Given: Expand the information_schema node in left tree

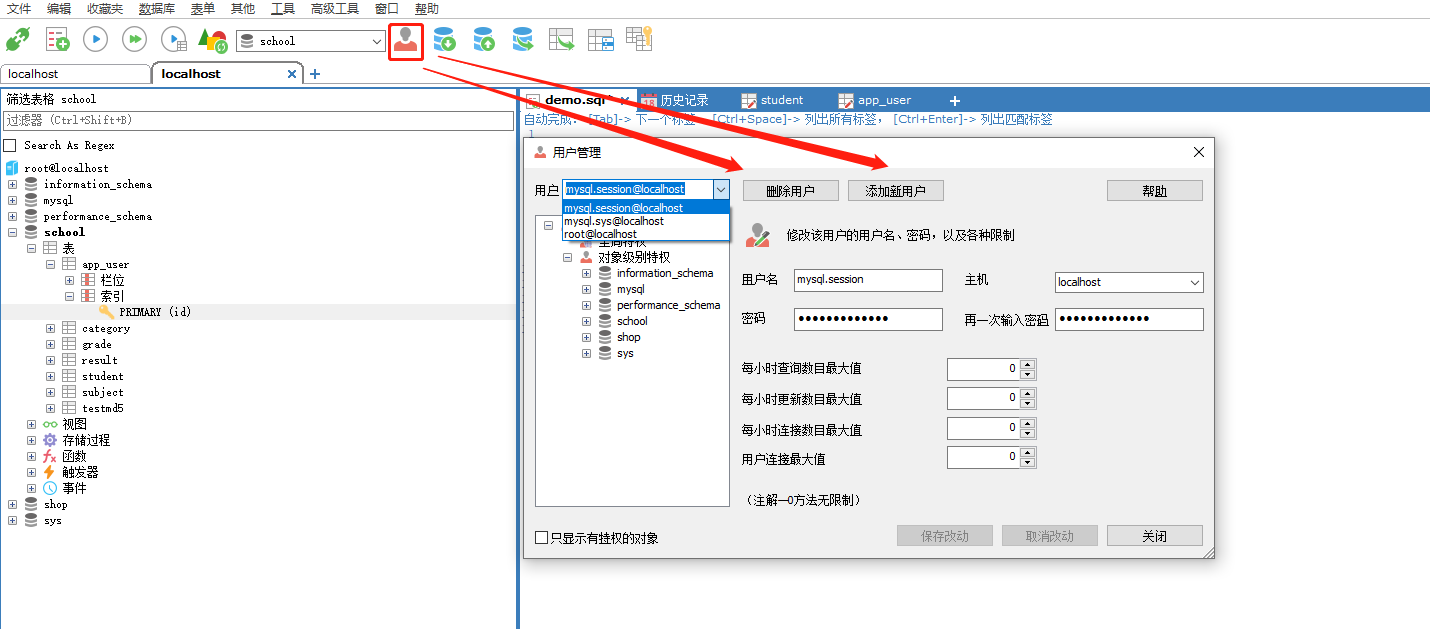Looking at the screenshot, I should point(12,184).
